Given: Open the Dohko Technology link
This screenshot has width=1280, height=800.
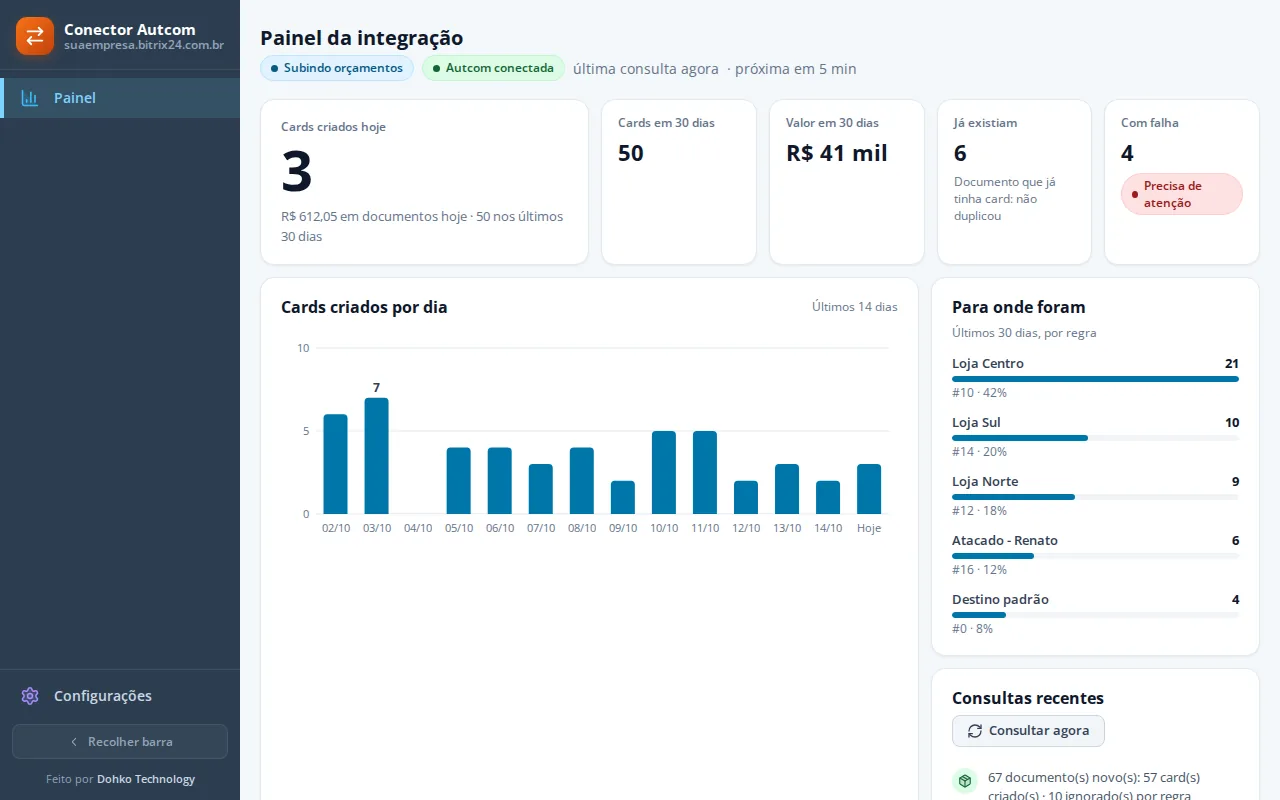Looking at the screenshot, I should 146,779.
